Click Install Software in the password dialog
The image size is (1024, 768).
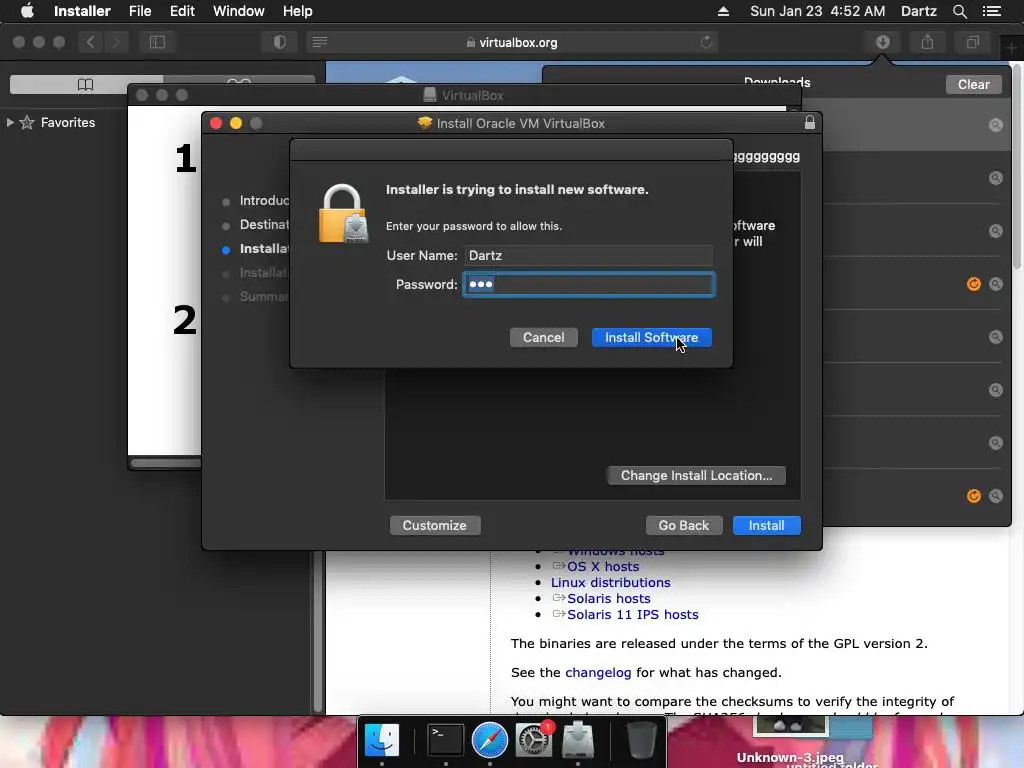pyautogui.click(x=651, y=338)
